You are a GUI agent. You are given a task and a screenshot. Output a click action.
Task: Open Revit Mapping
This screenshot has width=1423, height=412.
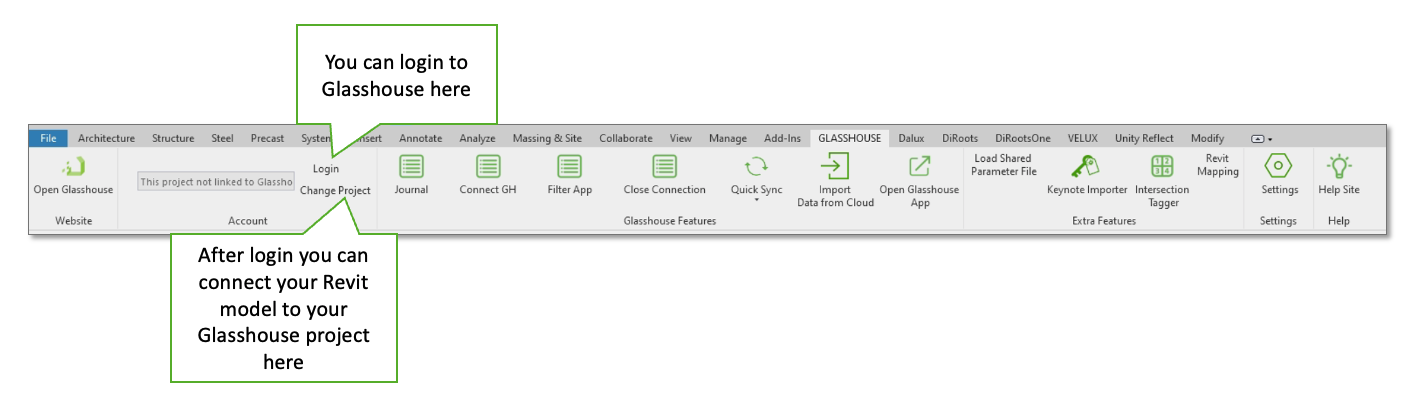pos(1217,165)
